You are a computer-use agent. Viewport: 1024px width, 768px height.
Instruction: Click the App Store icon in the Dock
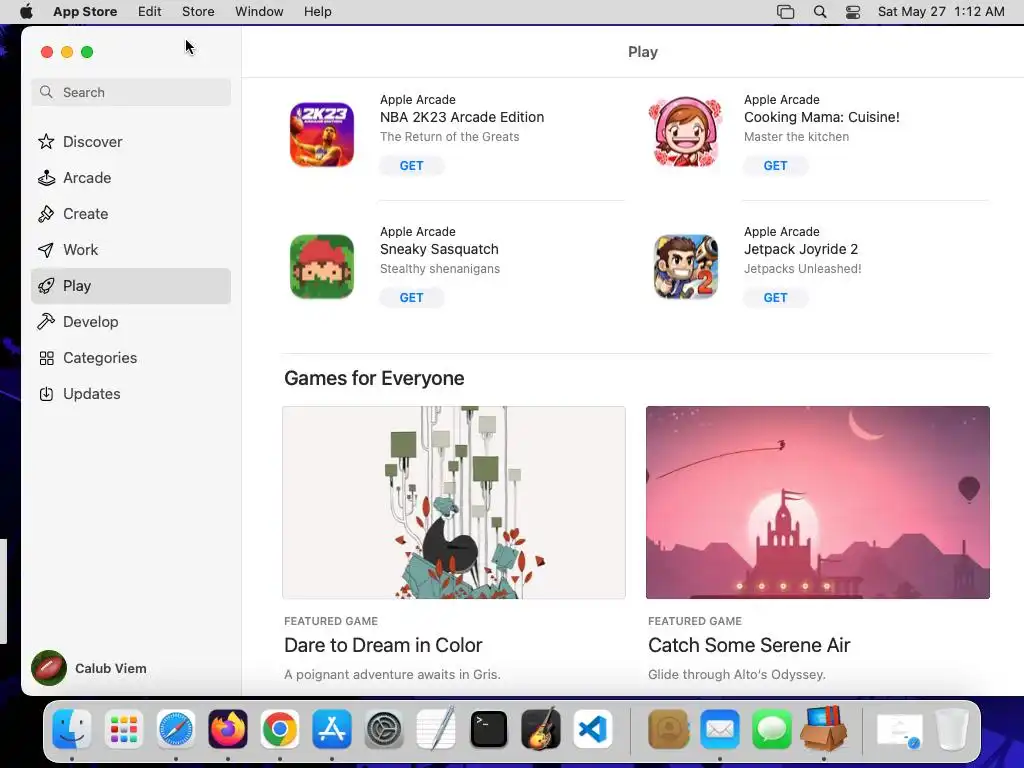pos(332,729)
